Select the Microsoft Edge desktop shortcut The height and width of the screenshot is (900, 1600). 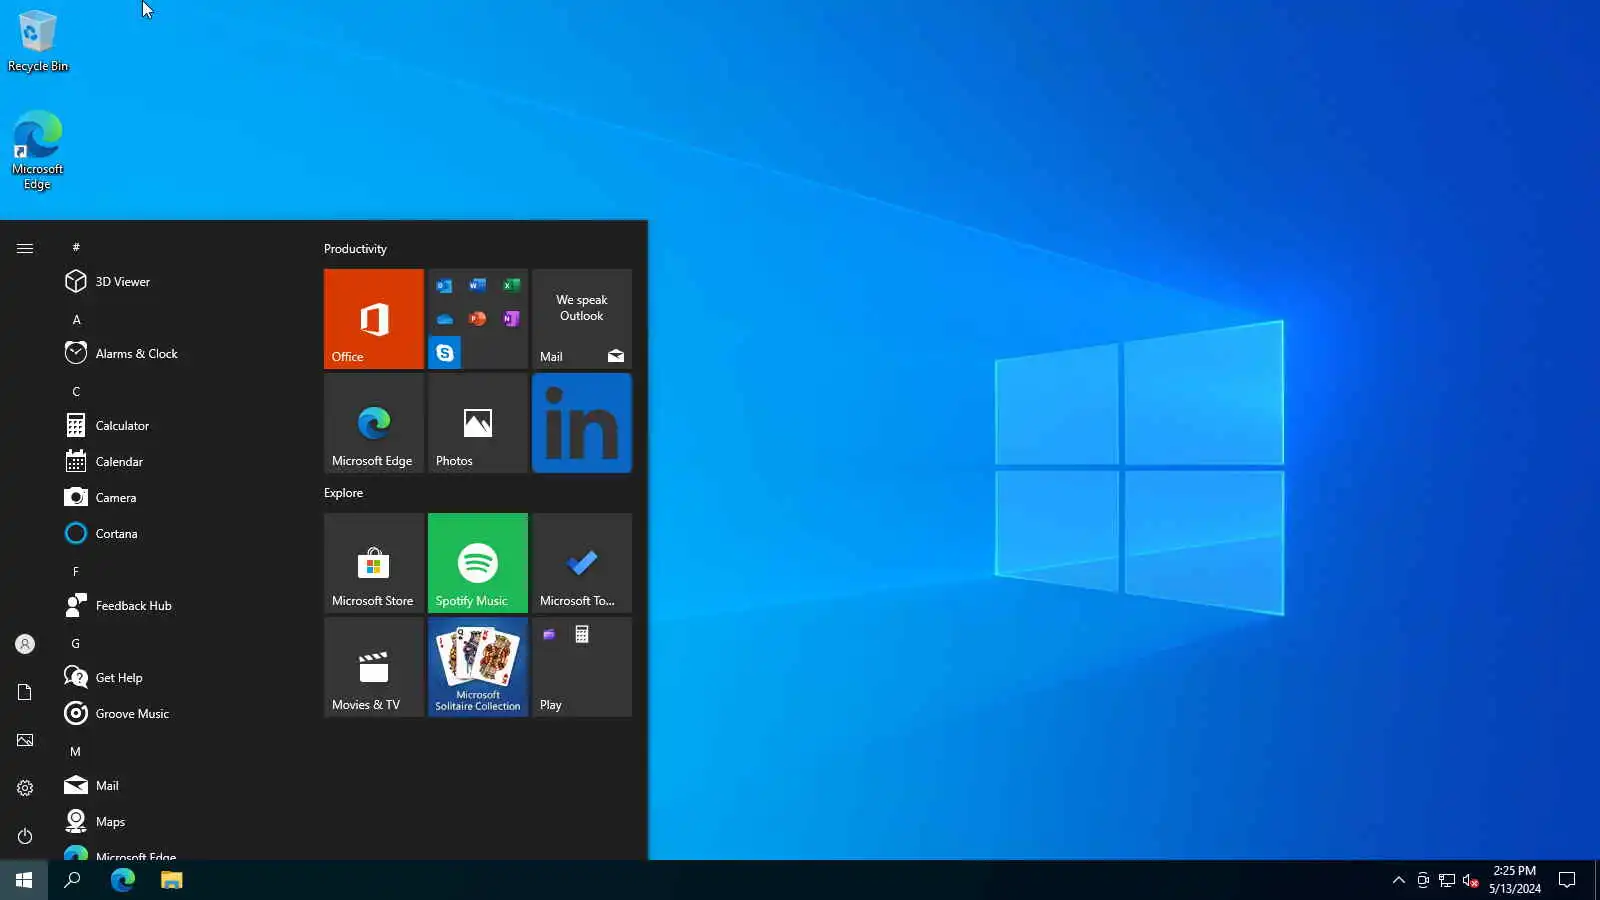tap(38, 150)
